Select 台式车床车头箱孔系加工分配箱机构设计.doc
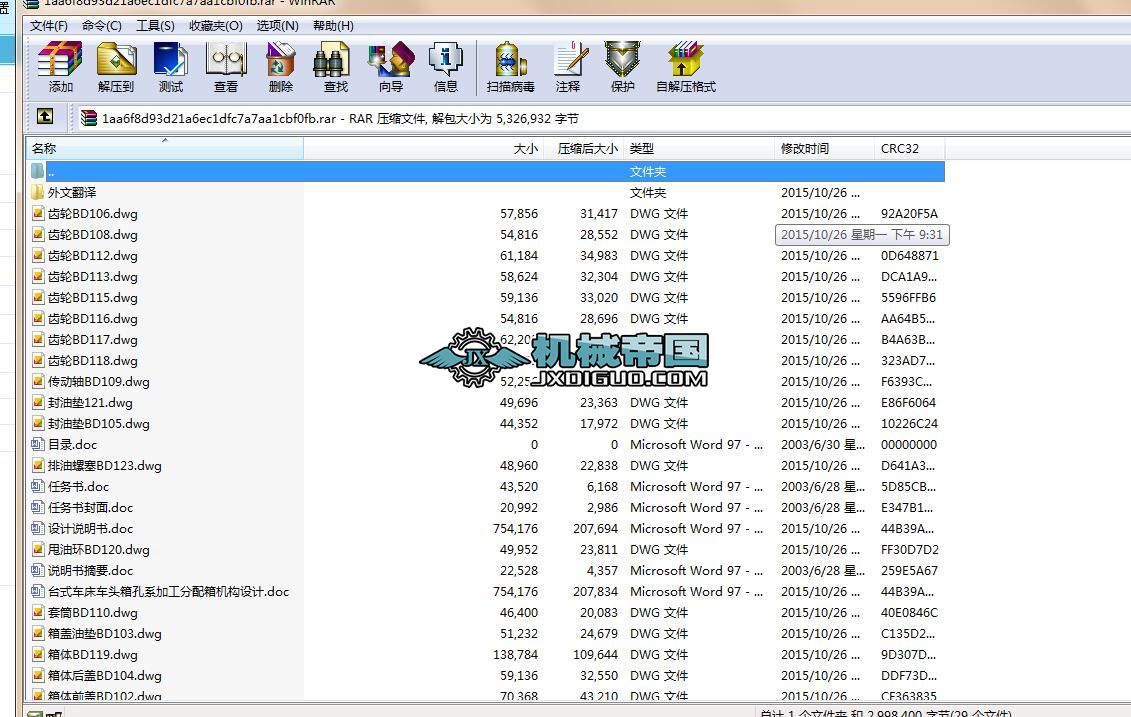1131x717 pixels. 168,591
